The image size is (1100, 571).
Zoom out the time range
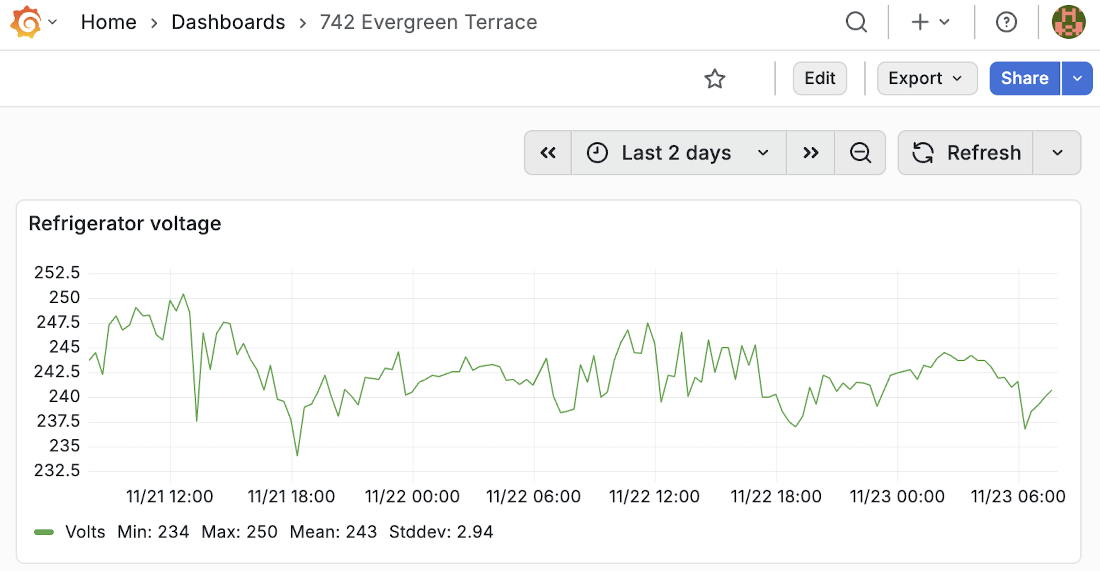[x=860, y=153]
